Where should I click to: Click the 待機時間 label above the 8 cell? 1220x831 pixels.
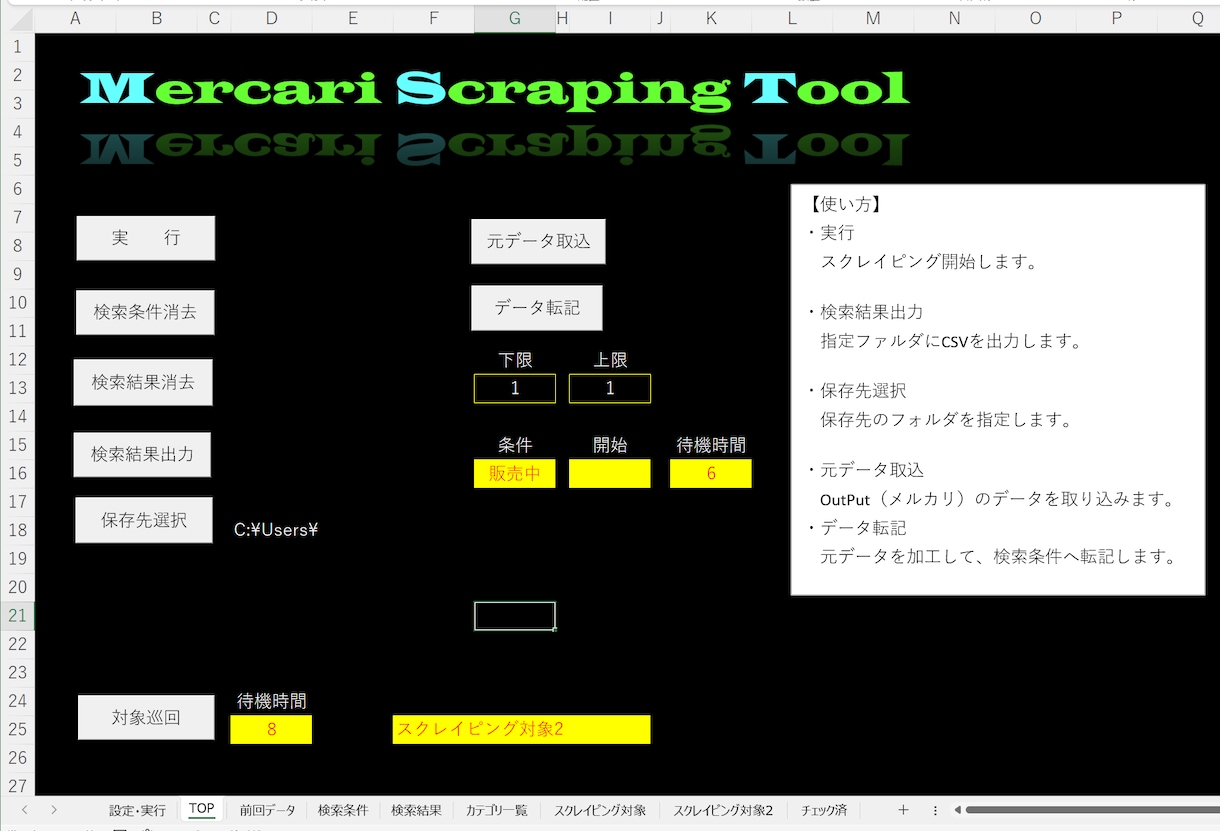coord(271,701)
